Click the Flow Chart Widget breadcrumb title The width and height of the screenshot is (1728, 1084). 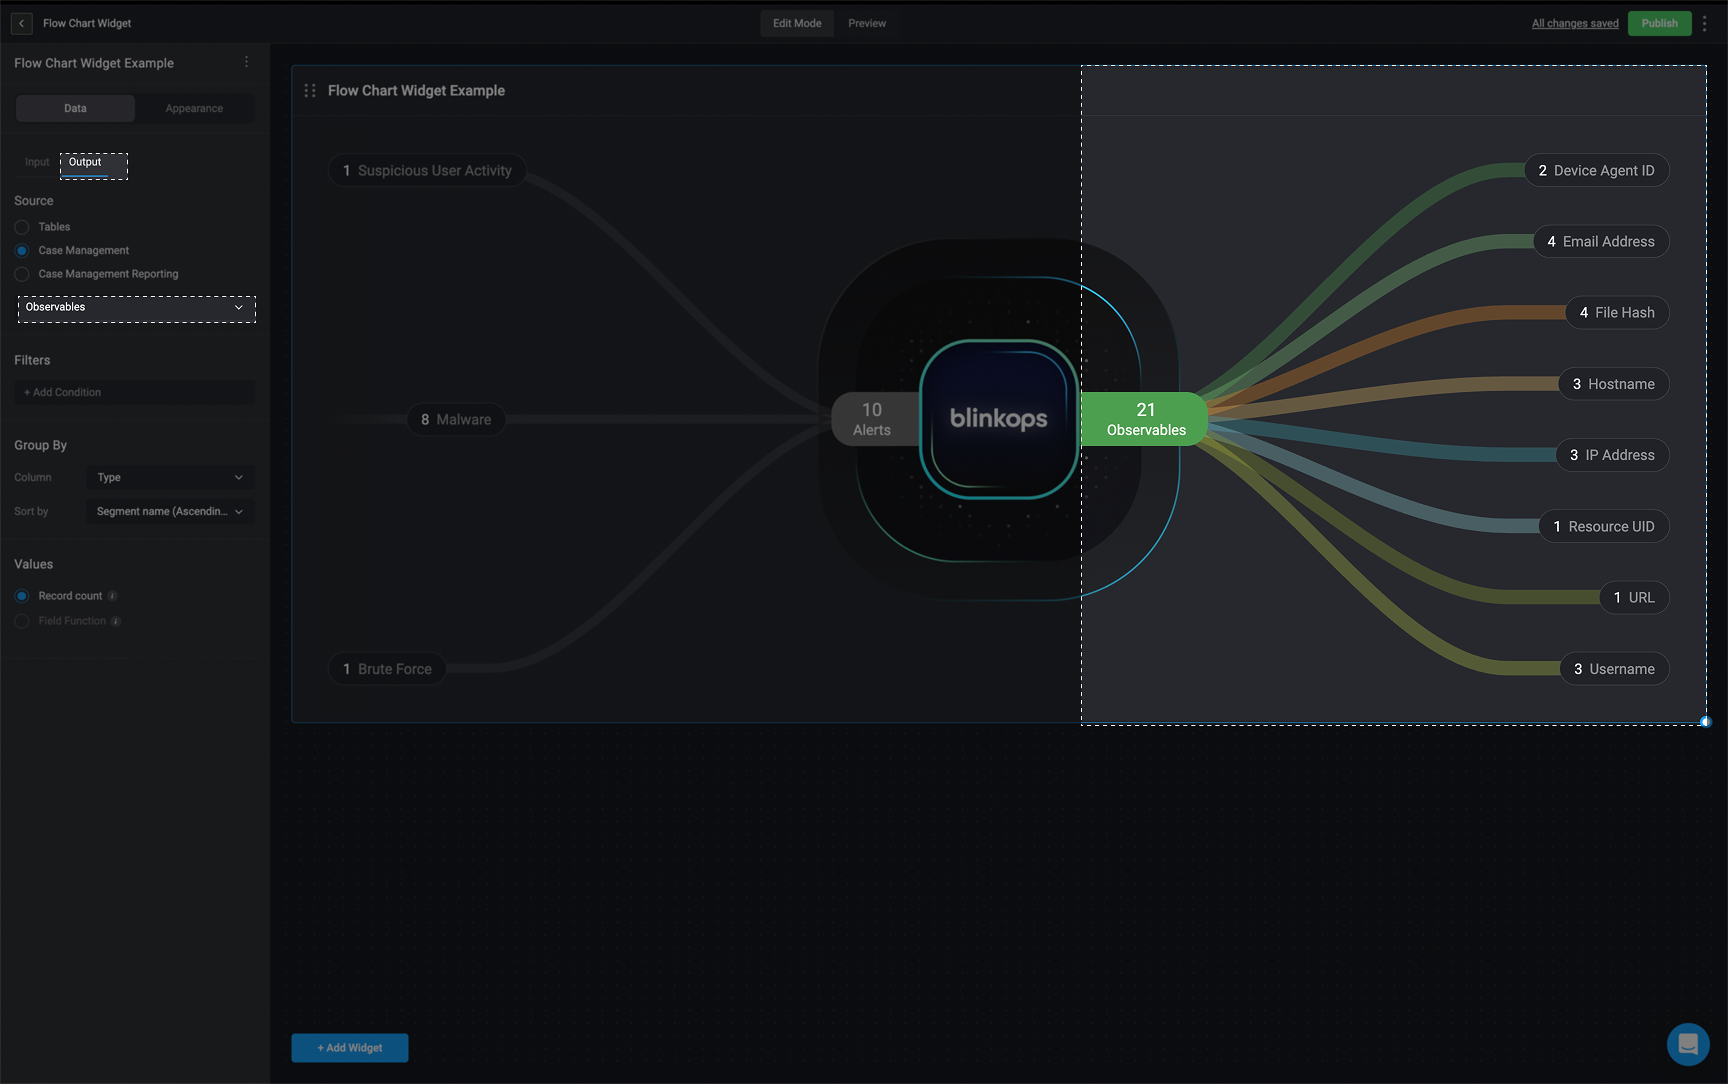click(x=87, y=23)
